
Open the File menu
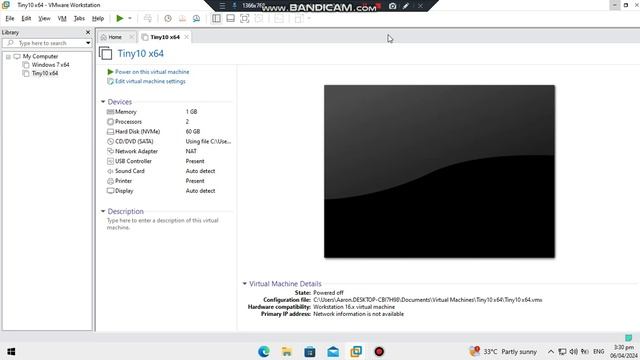pos(10,18)
